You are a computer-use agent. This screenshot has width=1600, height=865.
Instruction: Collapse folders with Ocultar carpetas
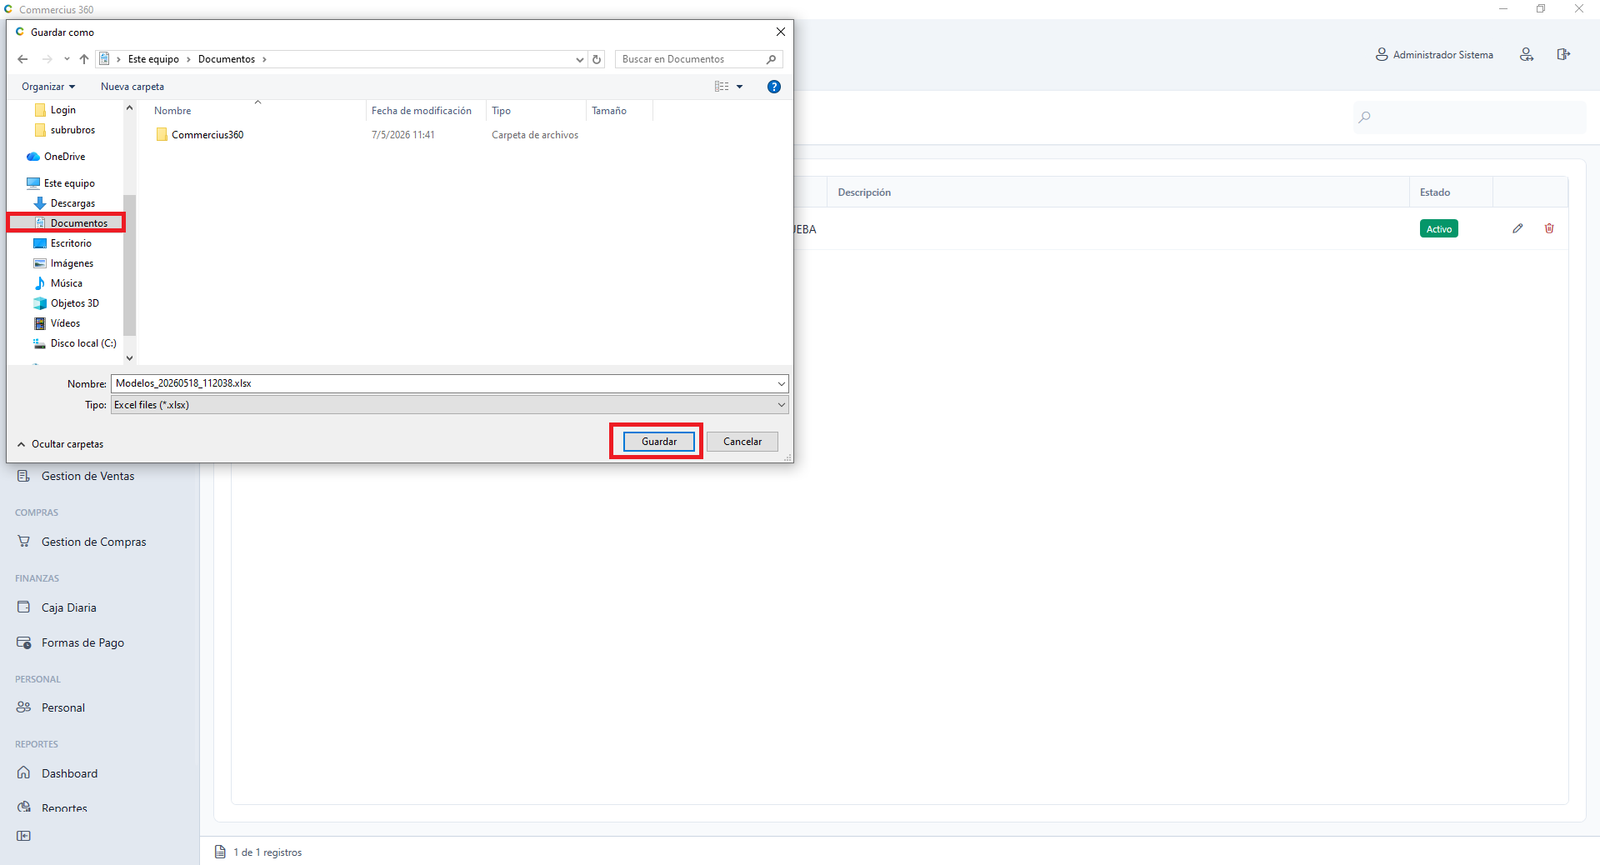click(60, 444)
